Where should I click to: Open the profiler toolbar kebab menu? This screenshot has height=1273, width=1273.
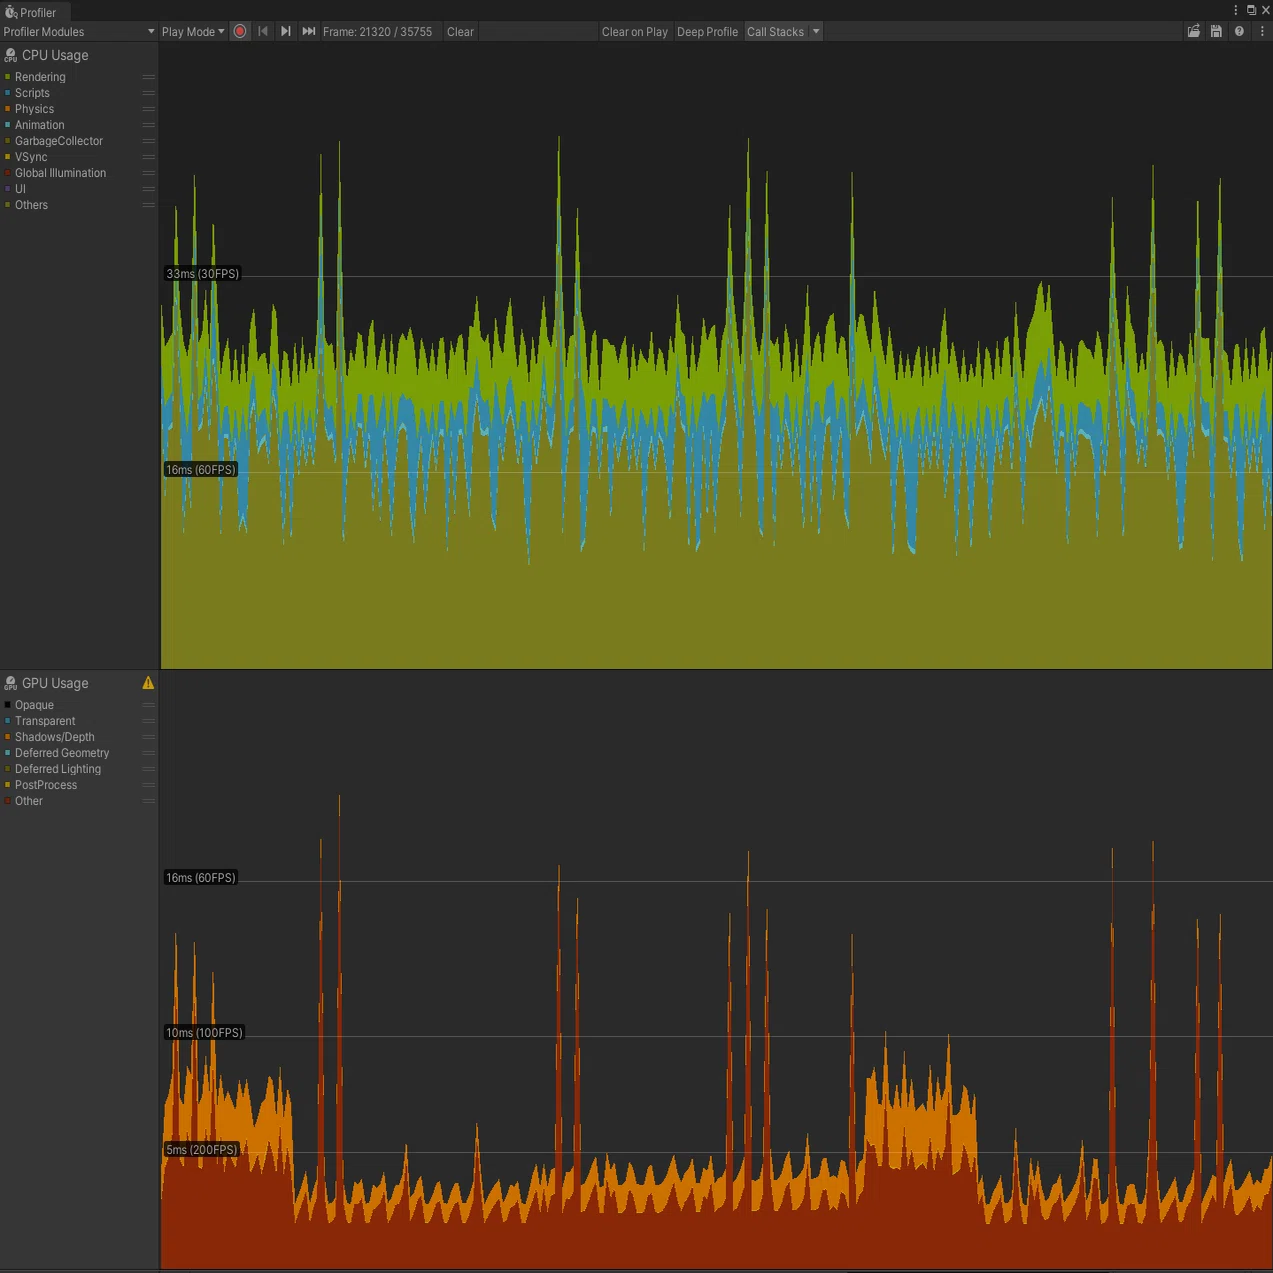1262,31
